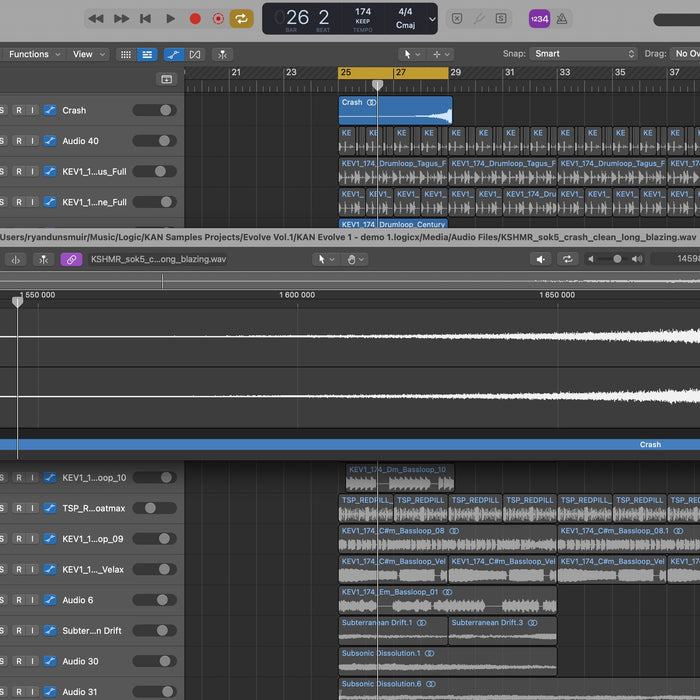The width and height of the screenshot is (700, 700).
Task: Toggle the Metronome icon
Action: 562,19
